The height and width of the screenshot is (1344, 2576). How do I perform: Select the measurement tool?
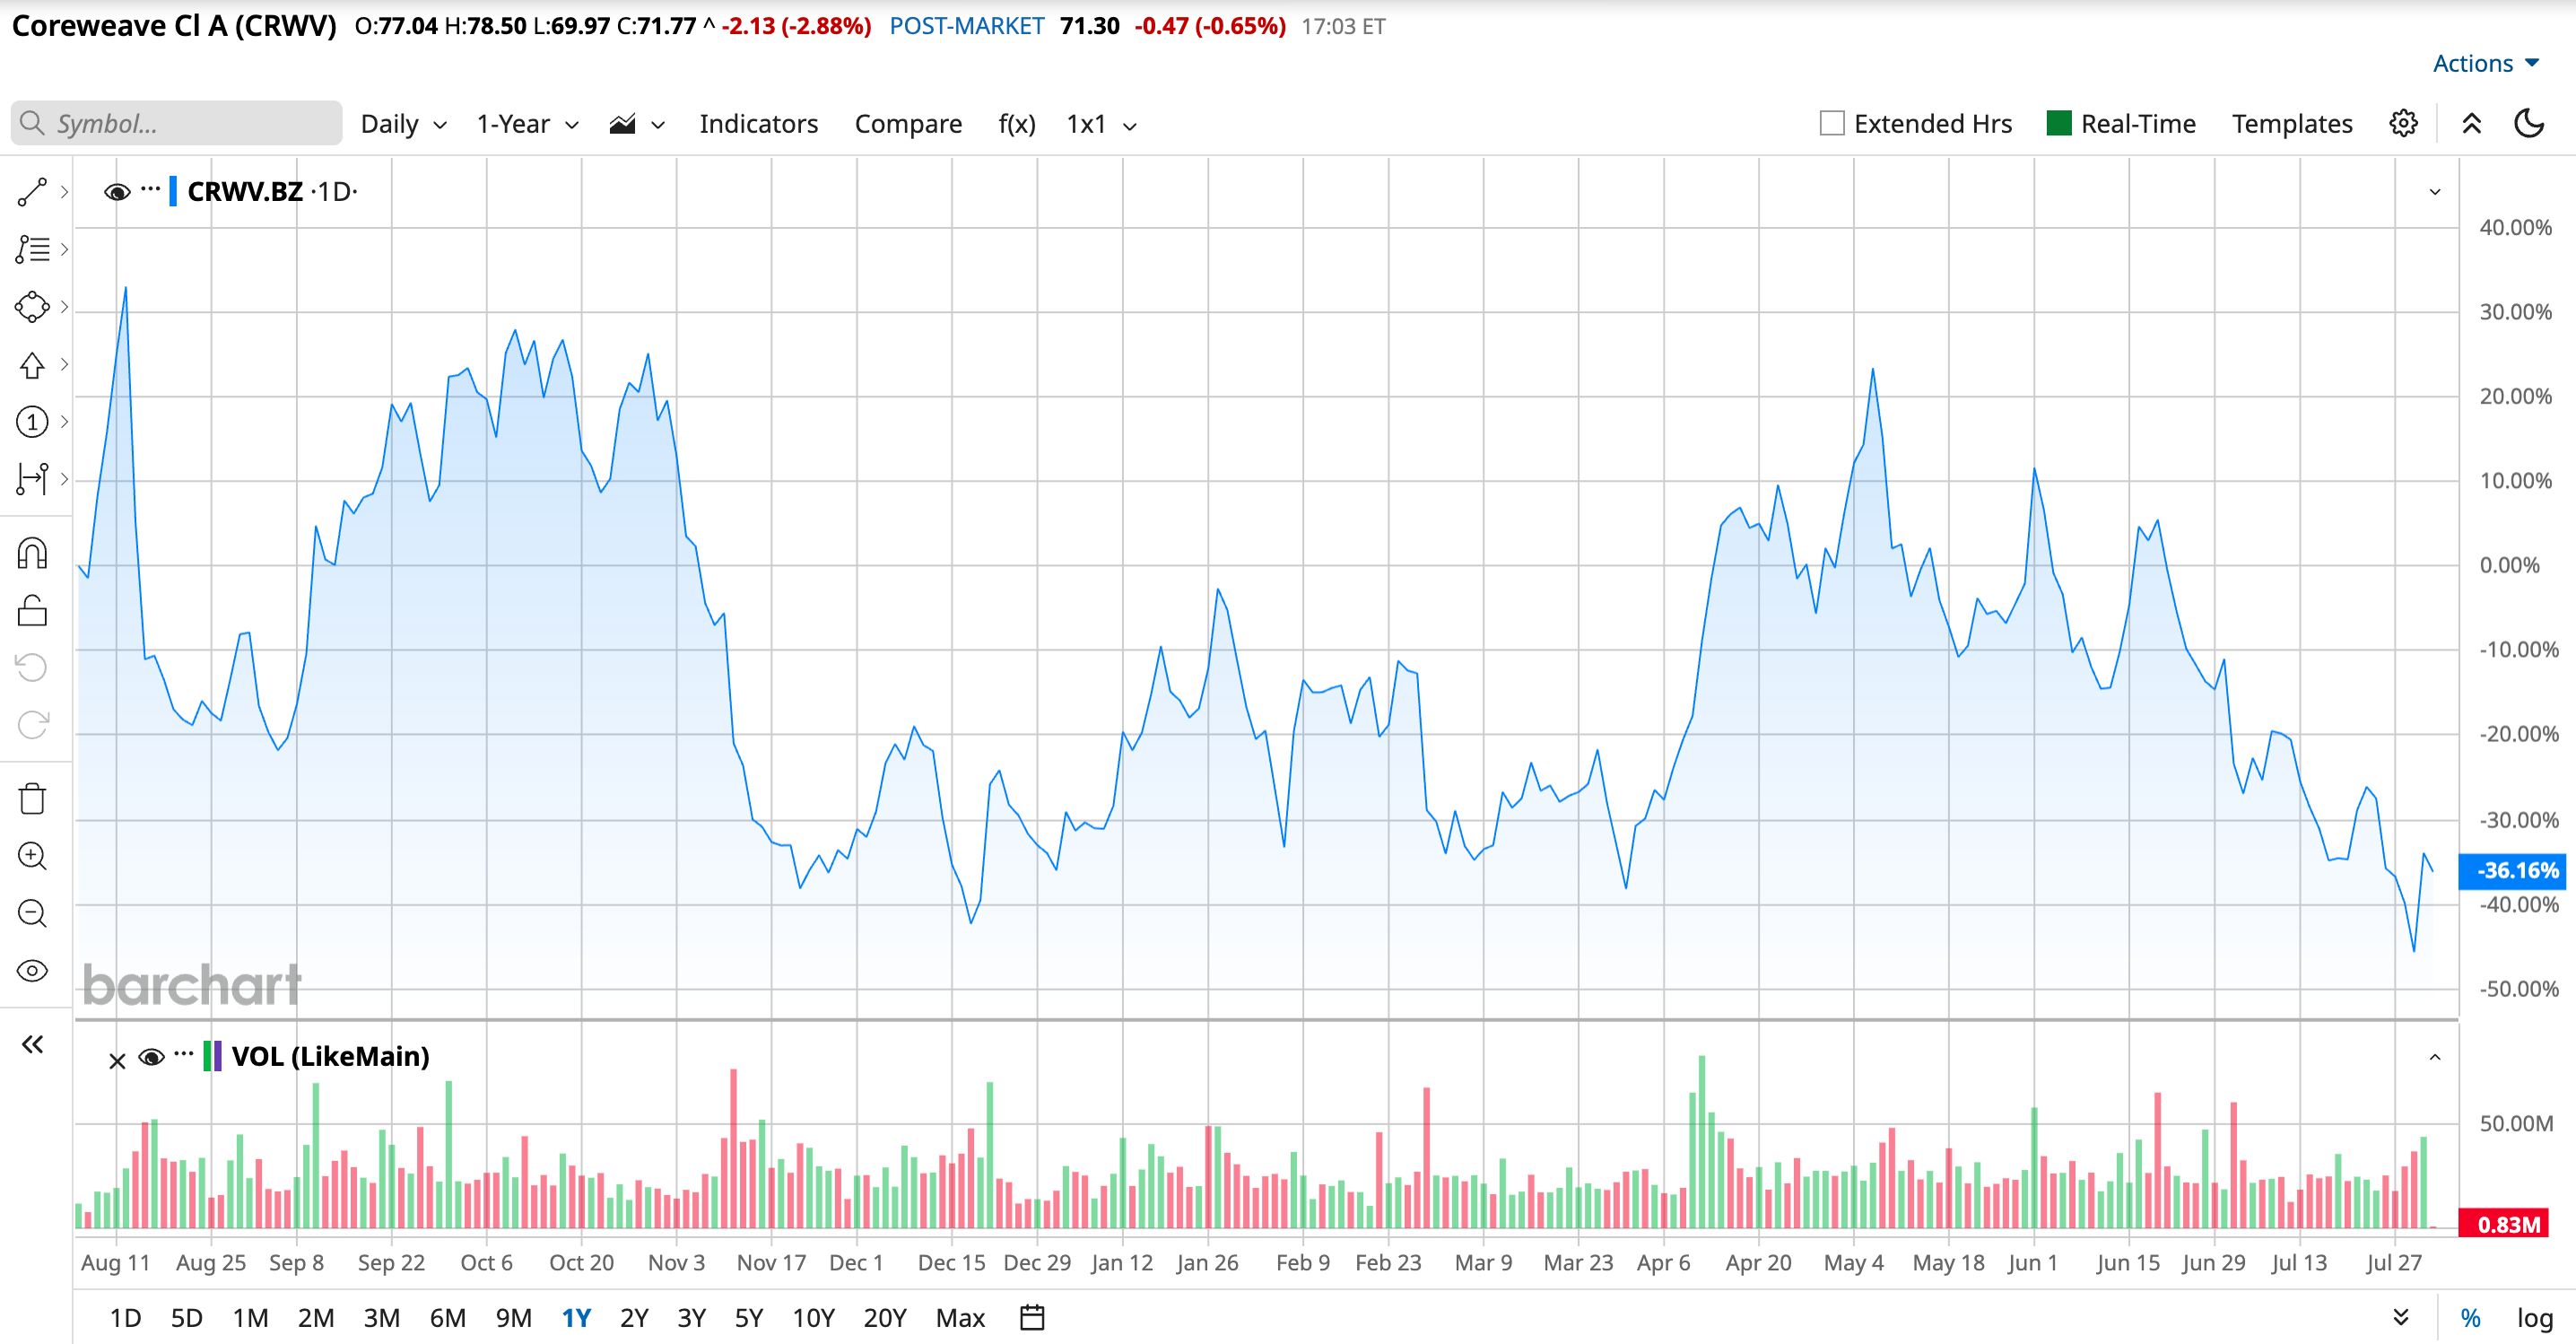pyautogui.click(x=32, y=479)
